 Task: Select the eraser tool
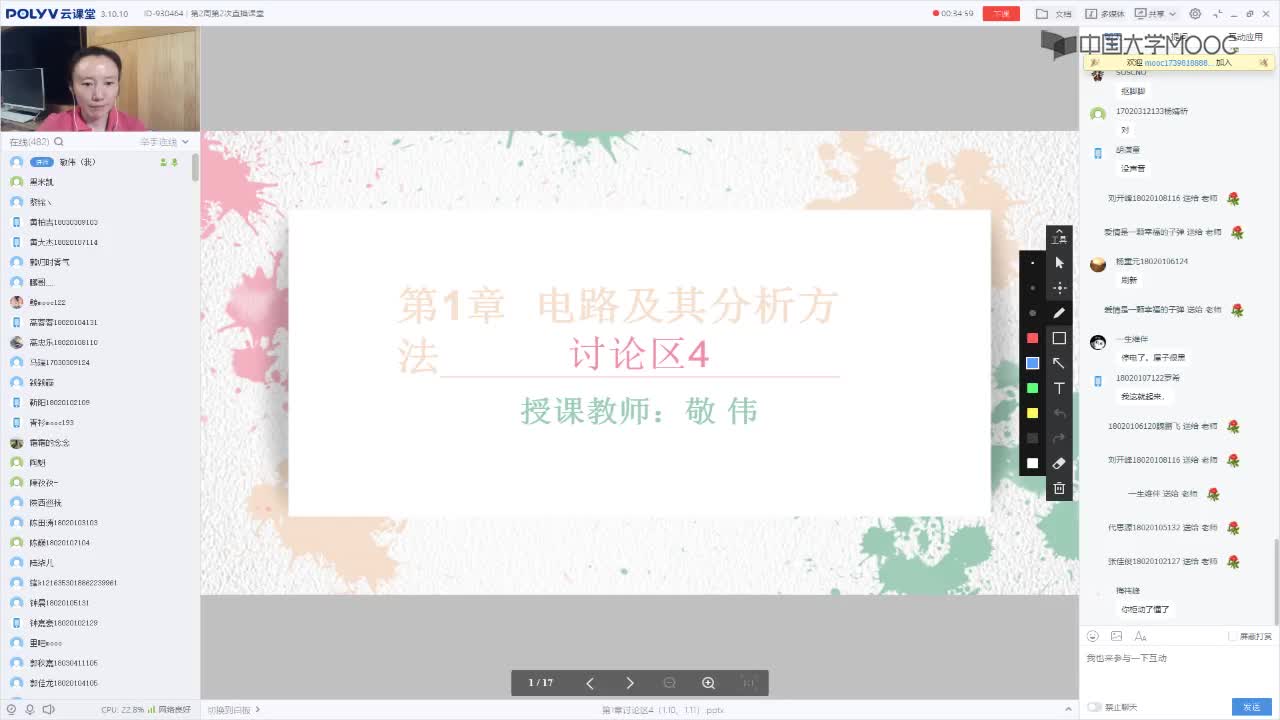(1059, 463)
